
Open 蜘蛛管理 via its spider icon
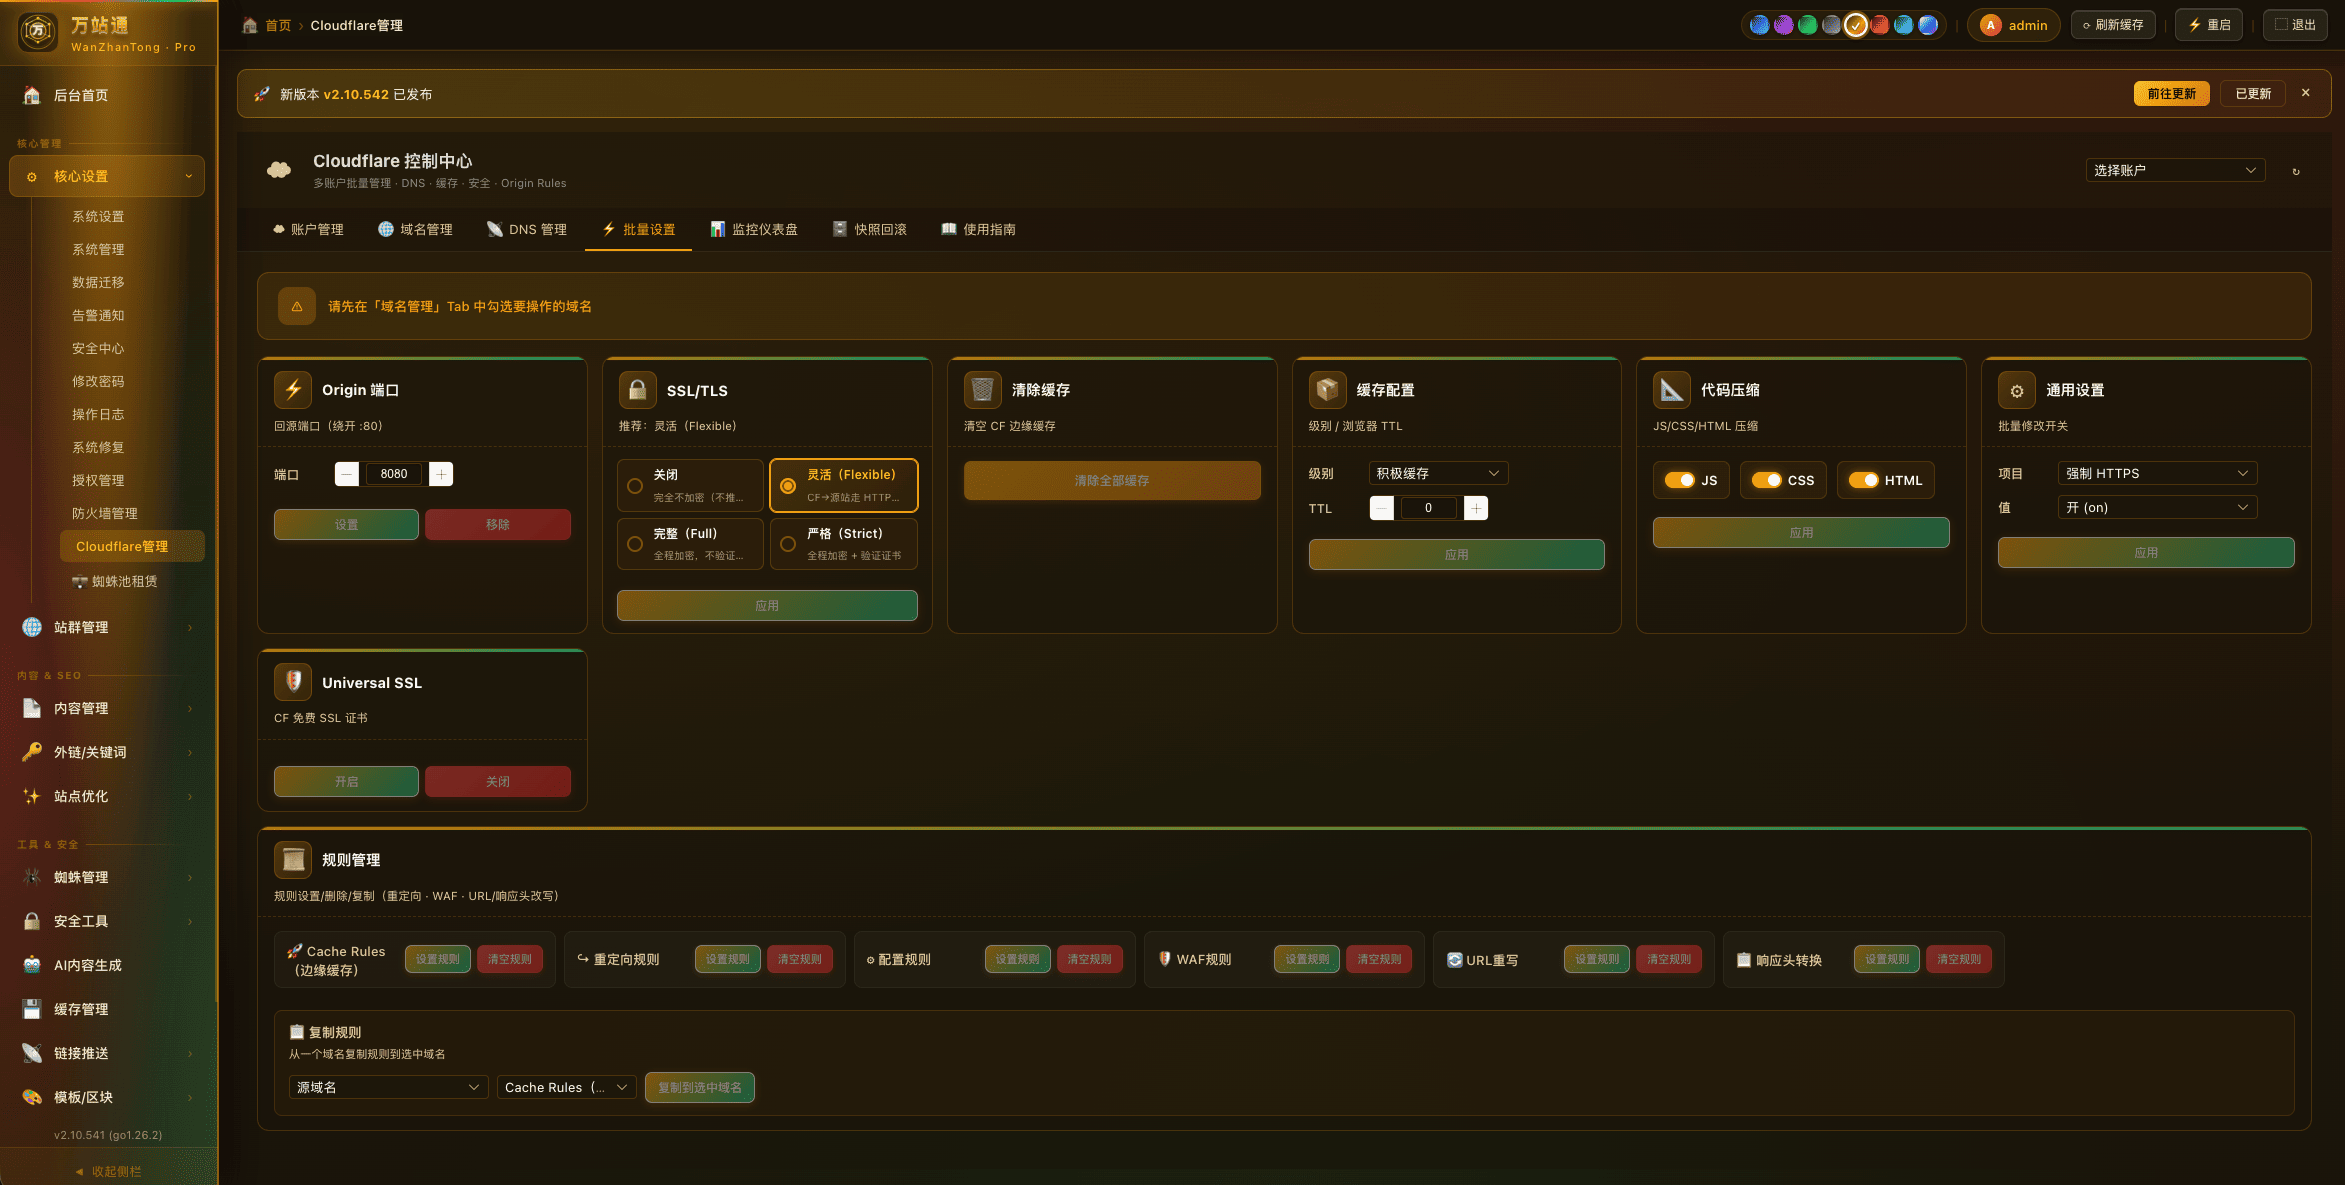click(32, 877)
